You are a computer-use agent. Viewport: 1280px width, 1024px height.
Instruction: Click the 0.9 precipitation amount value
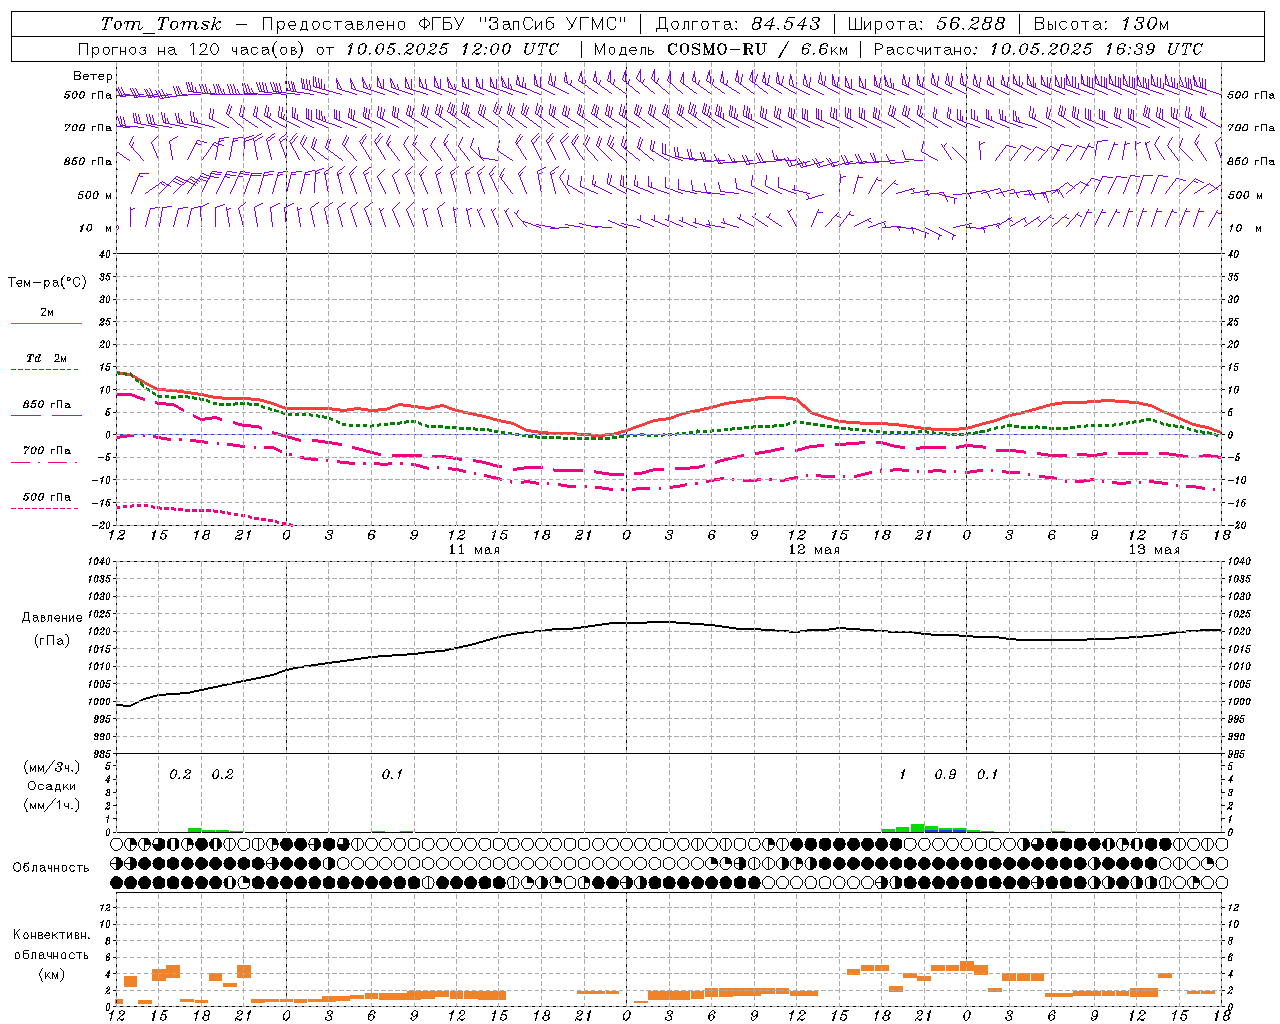[945, 774]
